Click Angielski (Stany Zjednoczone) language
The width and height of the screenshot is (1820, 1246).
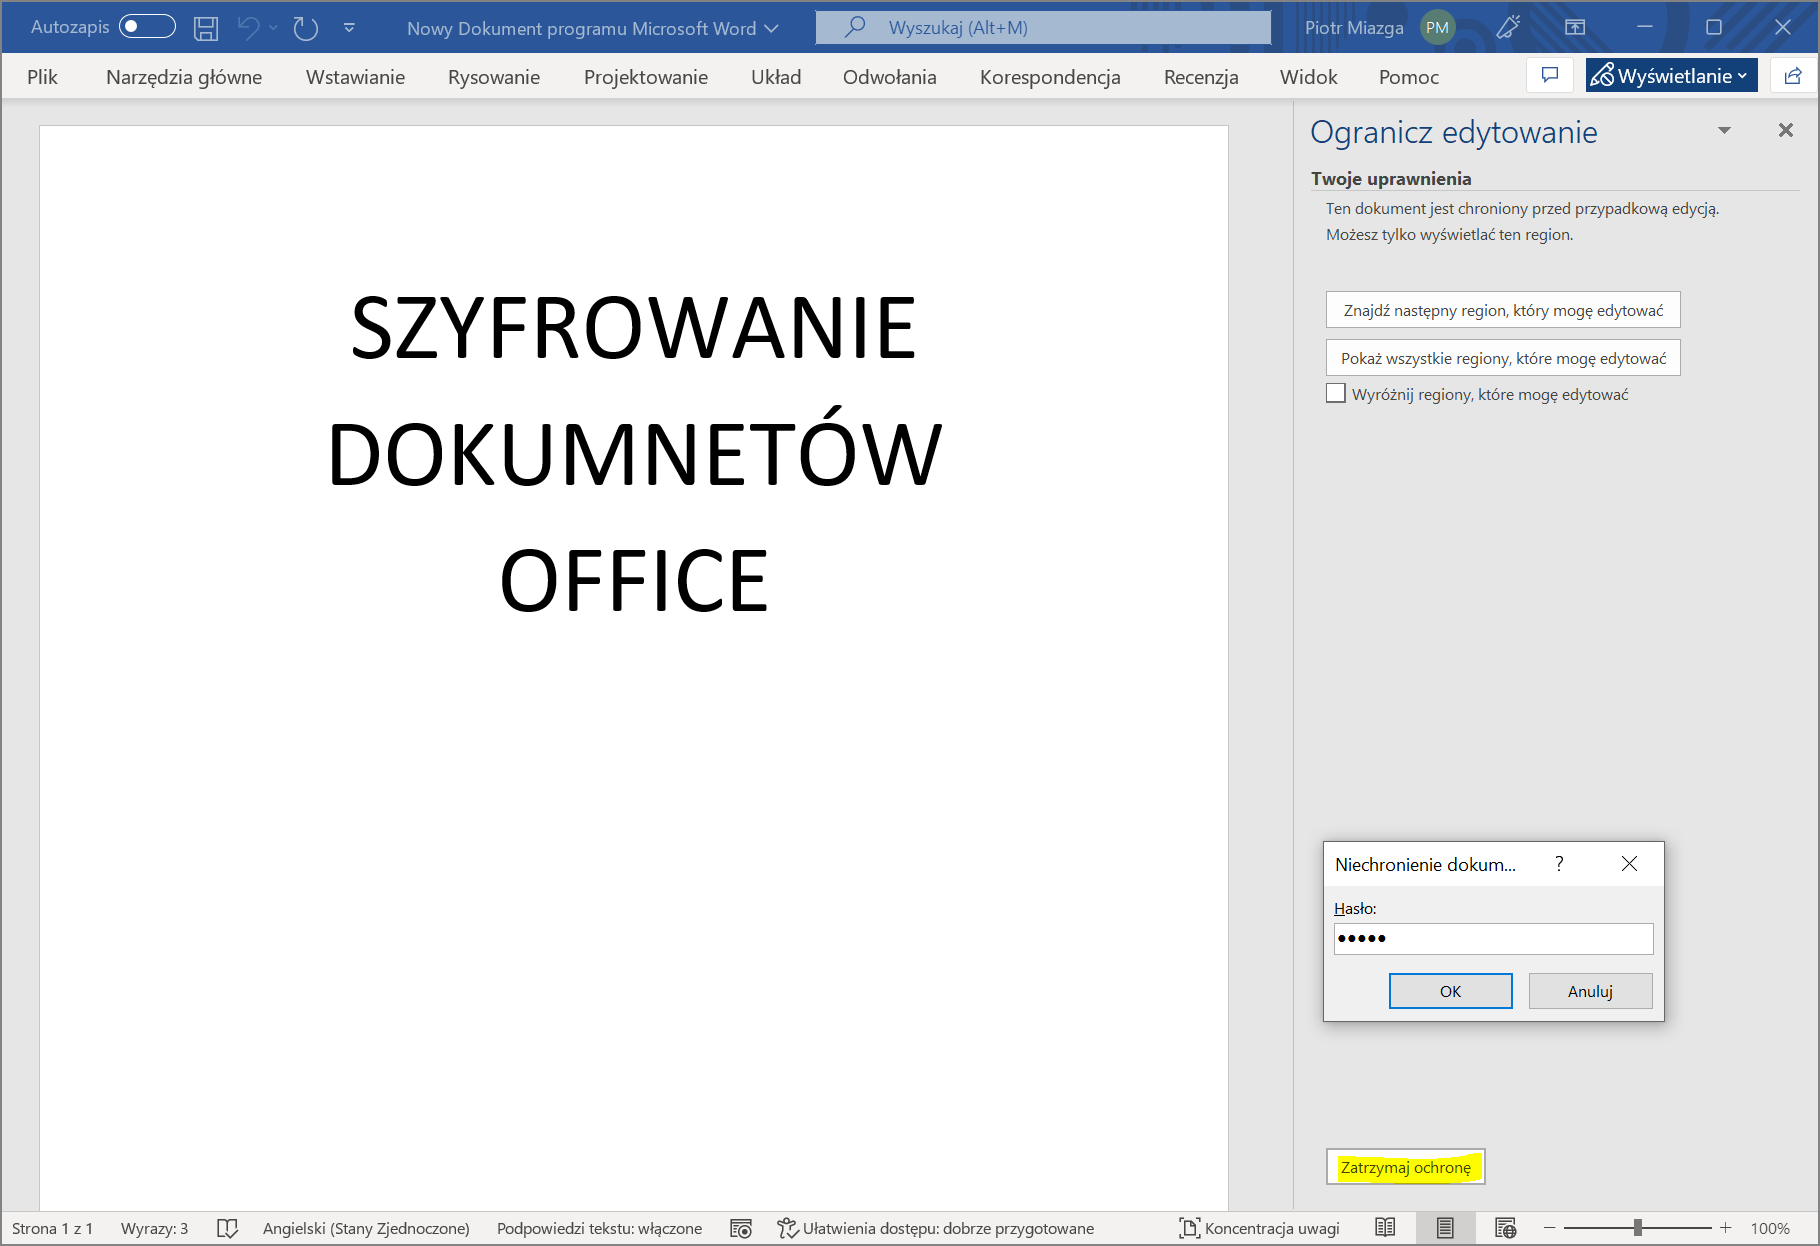pyautogui.click(x=366, y=1228)
